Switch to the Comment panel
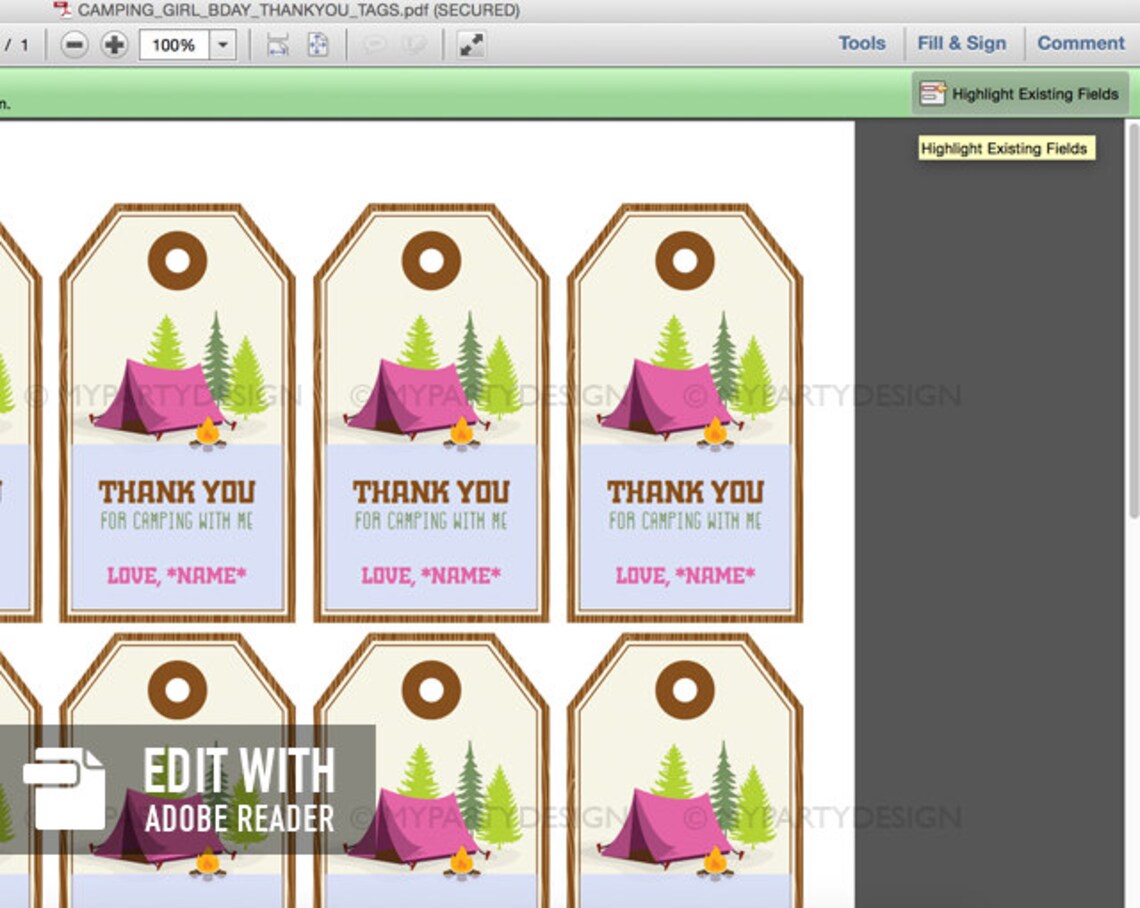This screenshot has height=908, width=1140. coord(1079,43)
